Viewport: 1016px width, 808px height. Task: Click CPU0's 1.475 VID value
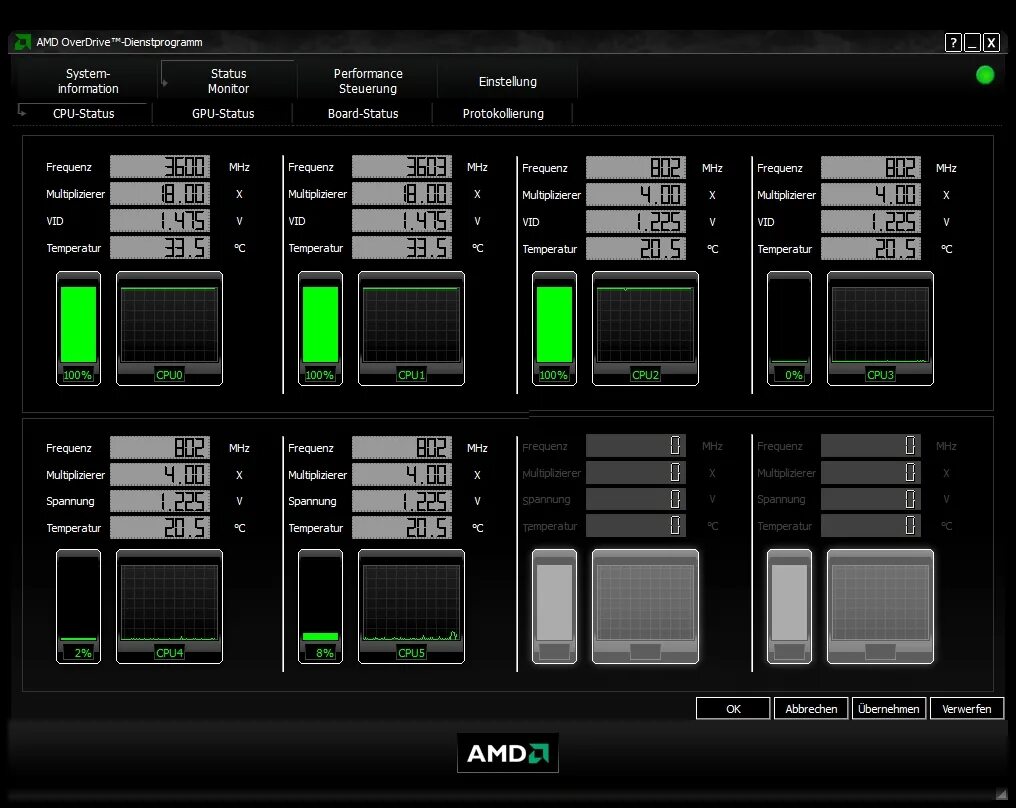pyautogui.click(x=160, y=221)
